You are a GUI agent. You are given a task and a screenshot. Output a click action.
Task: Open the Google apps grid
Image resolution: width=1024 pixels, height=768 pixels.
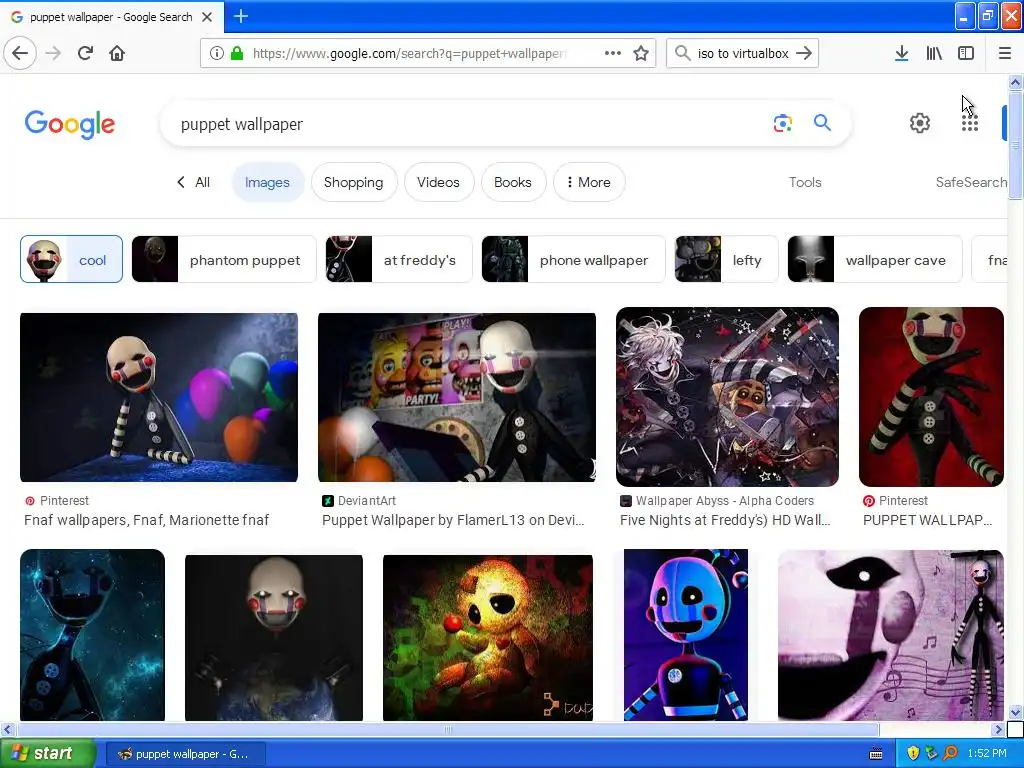click(x=970, y=123)
